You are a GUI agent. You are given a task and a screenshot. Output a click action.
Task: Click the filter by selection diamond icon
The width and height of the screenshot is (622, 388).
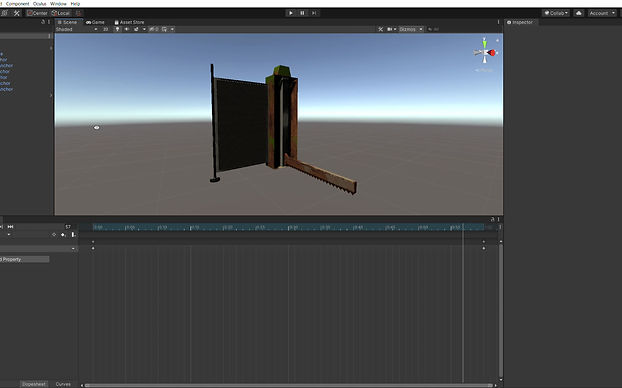[x=54, y=234]
